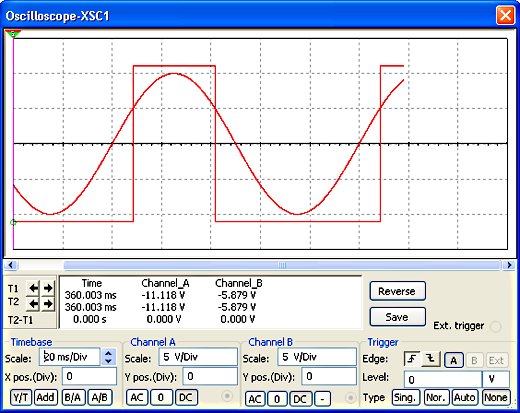Open the trigger level unit V box
The height and width of the screenshot is (413, 520).
pyautogui.click(x=496, y=380)
